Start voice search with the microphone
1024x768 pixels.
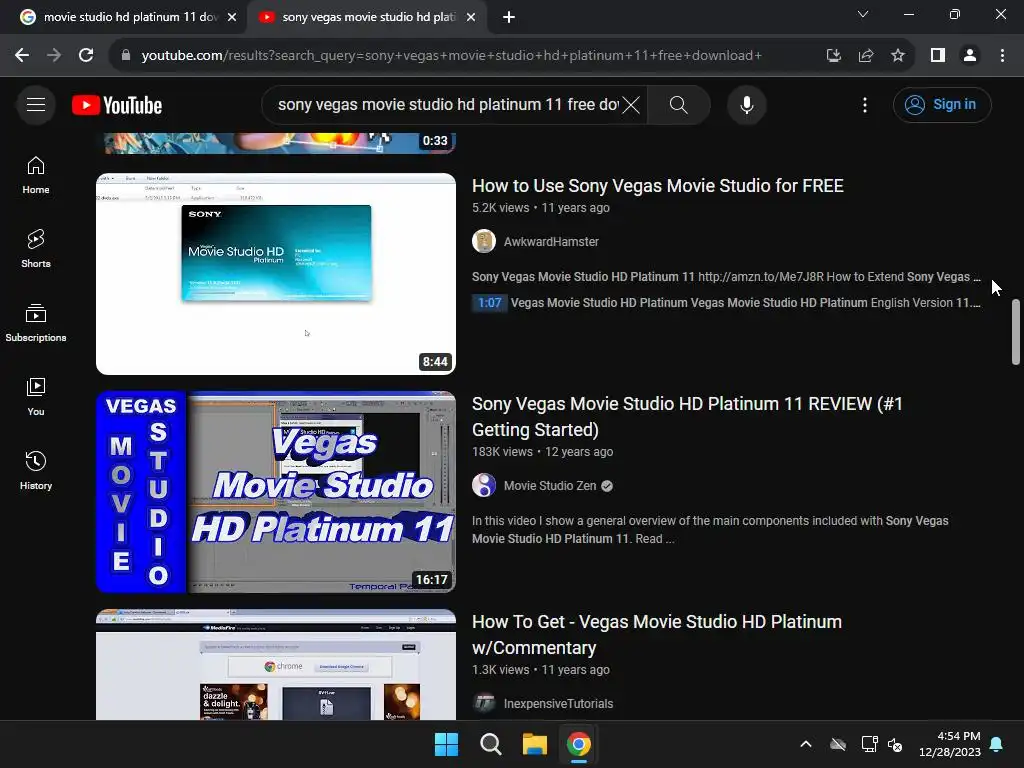746,104
